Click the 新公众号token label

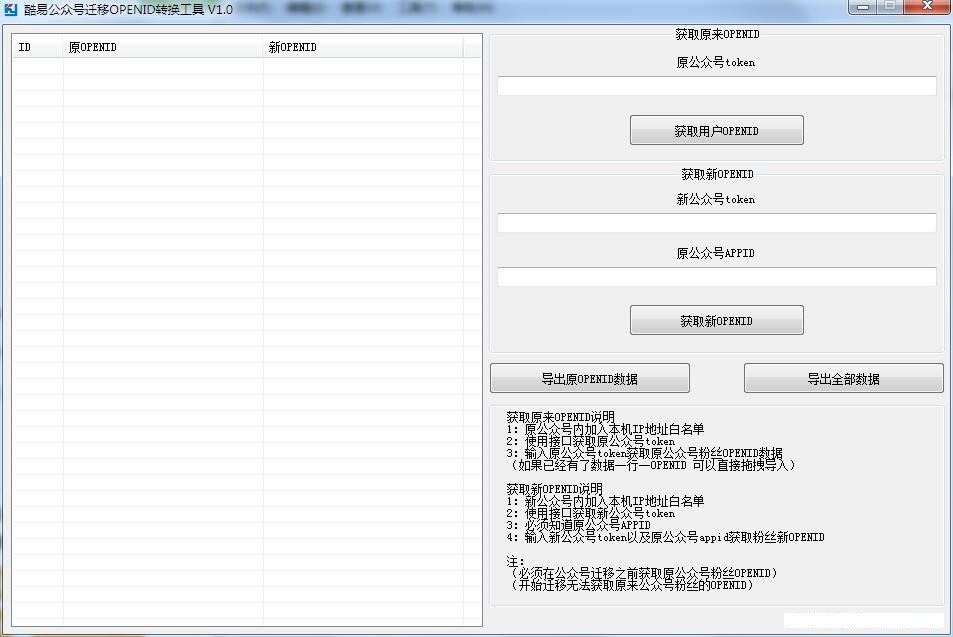(x=716, y=199)
